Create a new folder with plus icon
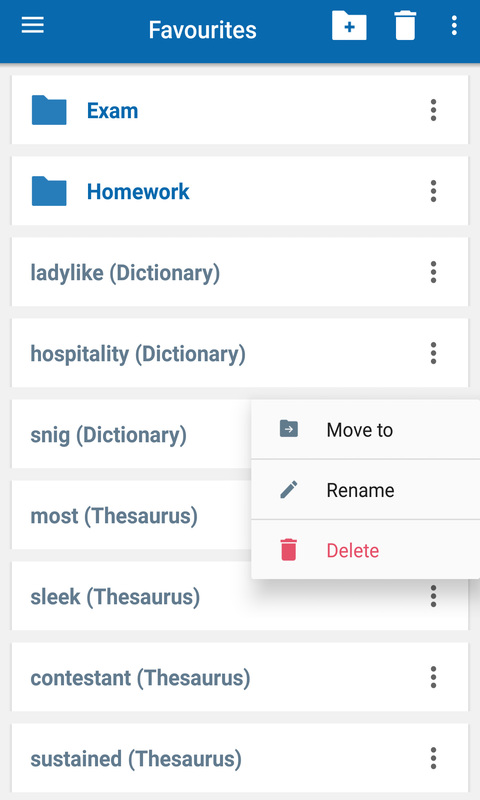Viewport: 480px width, 800px height. click(349, 25)
